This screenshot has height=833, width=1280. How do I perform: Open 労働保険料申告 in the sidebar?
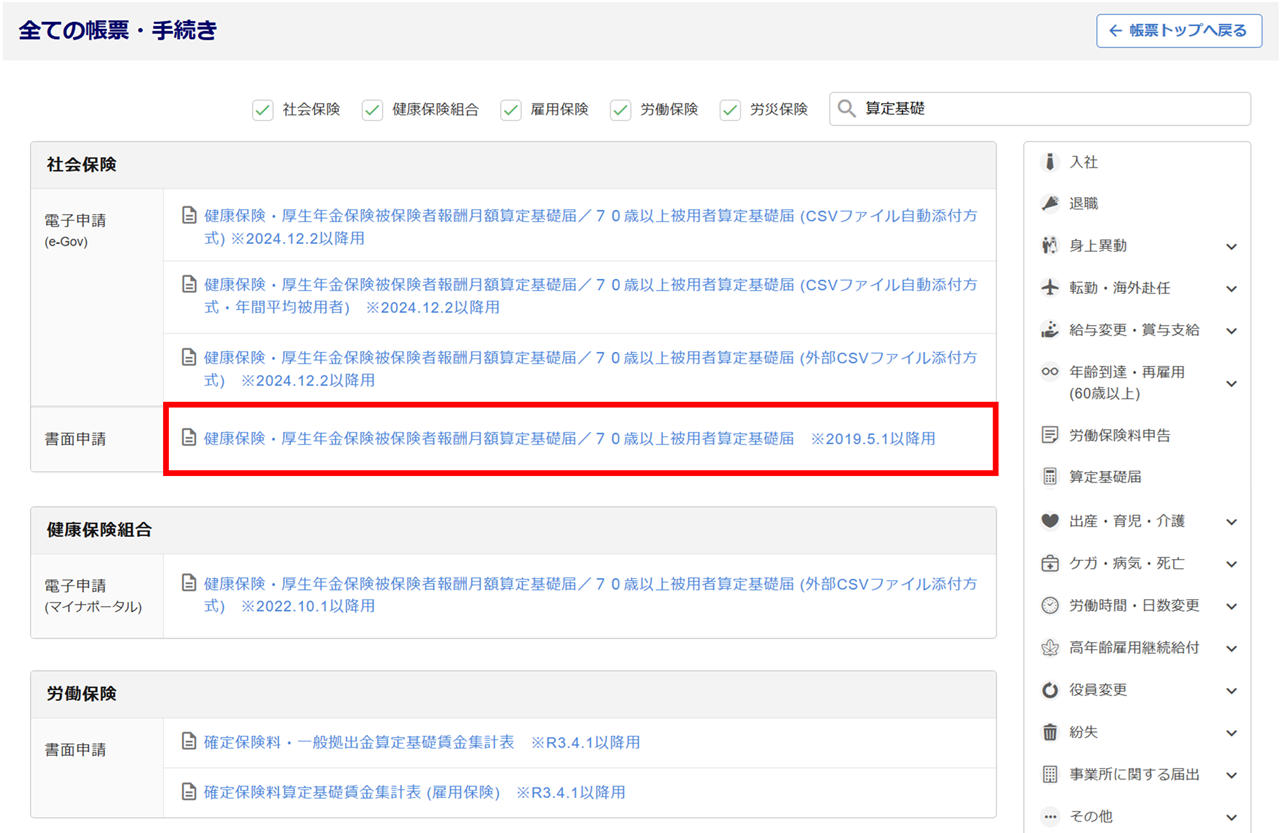pyautogui.click(x=1119, y=435)
